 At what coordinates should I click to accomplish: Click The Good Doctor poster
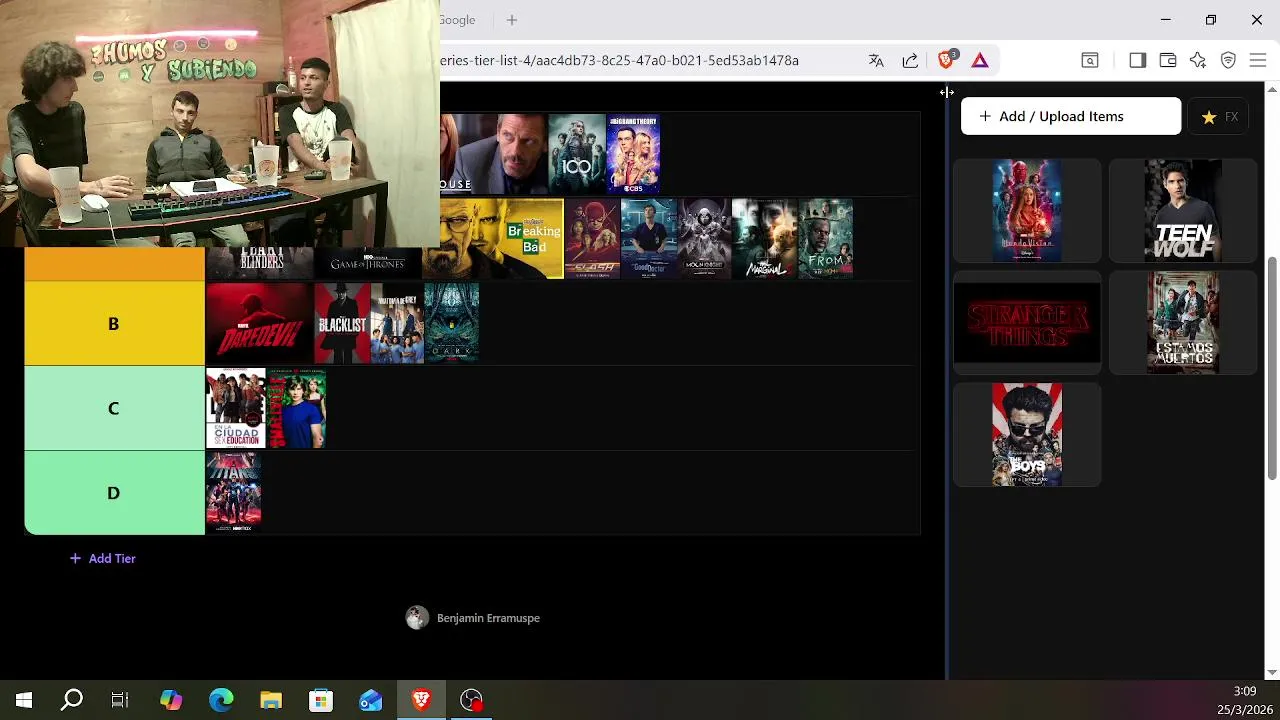click(649, 238)
